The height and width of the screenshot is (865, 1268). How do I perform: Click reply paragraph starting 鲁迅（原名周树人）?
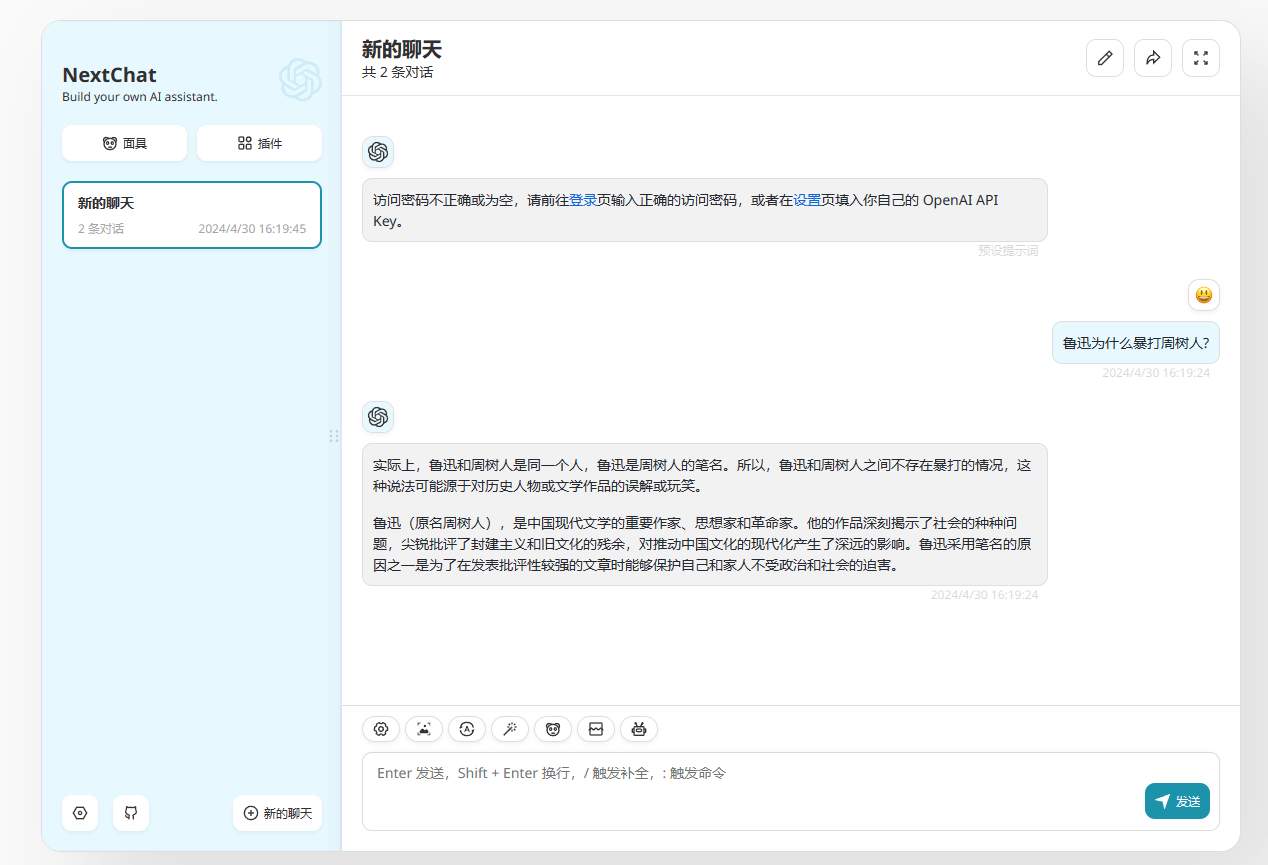click(x=702, y=544)
